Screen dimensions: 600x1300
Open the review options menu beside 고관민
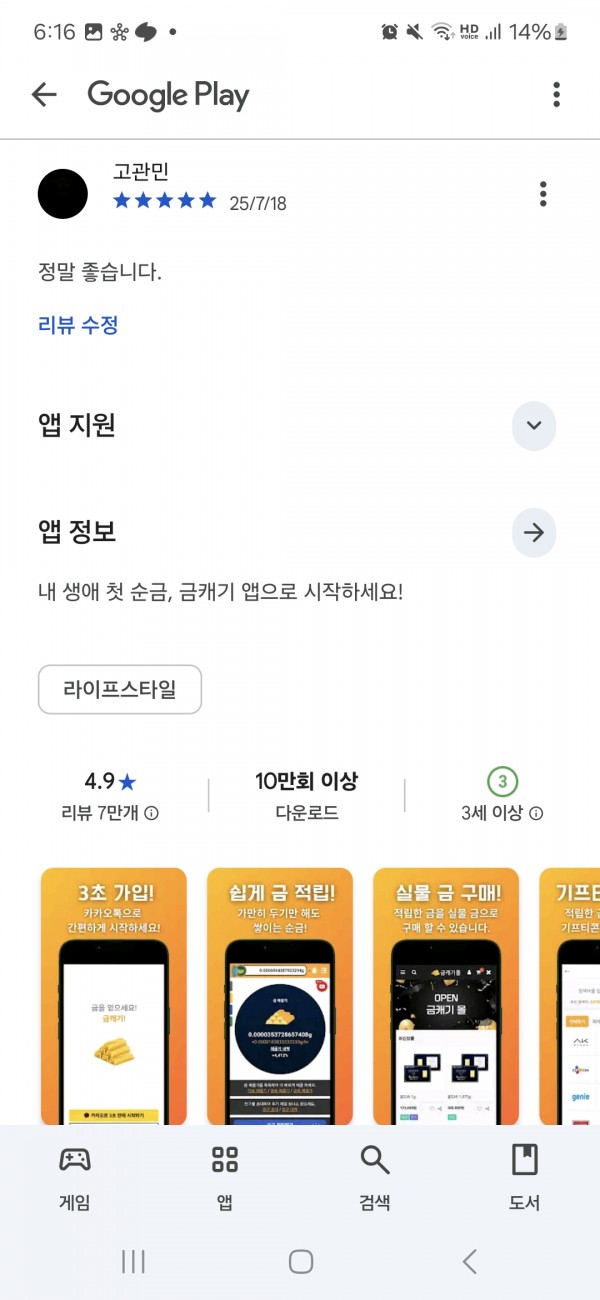(x=543, y=194)
